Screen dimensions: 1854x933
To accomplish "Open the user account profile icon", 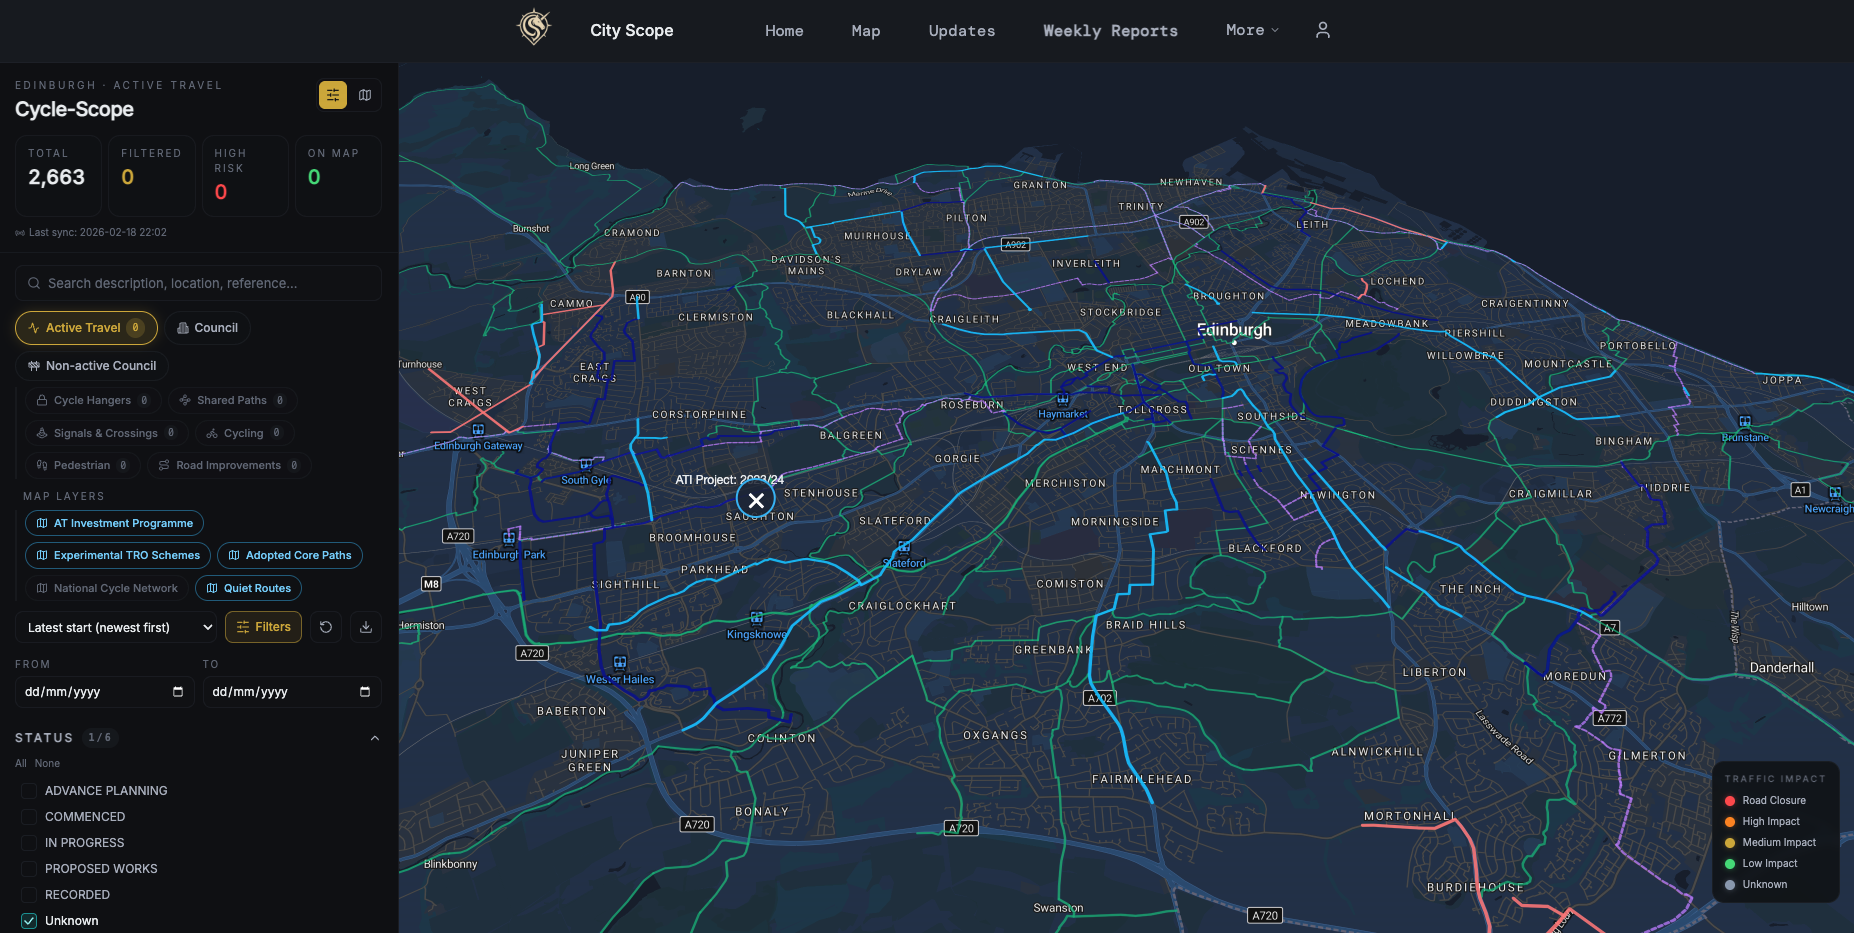I will (1322, 30).
